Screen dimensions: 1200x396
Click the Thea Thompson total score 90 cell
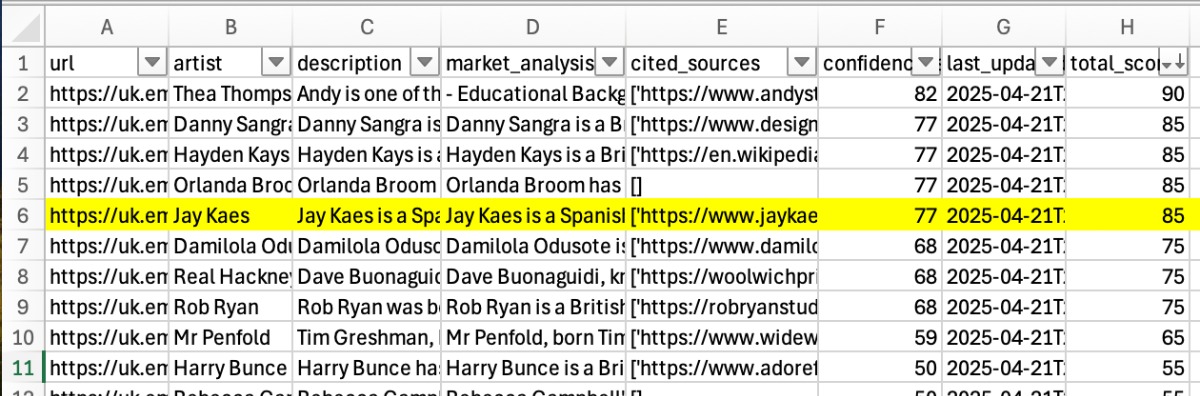click(x=1128, y=94)
